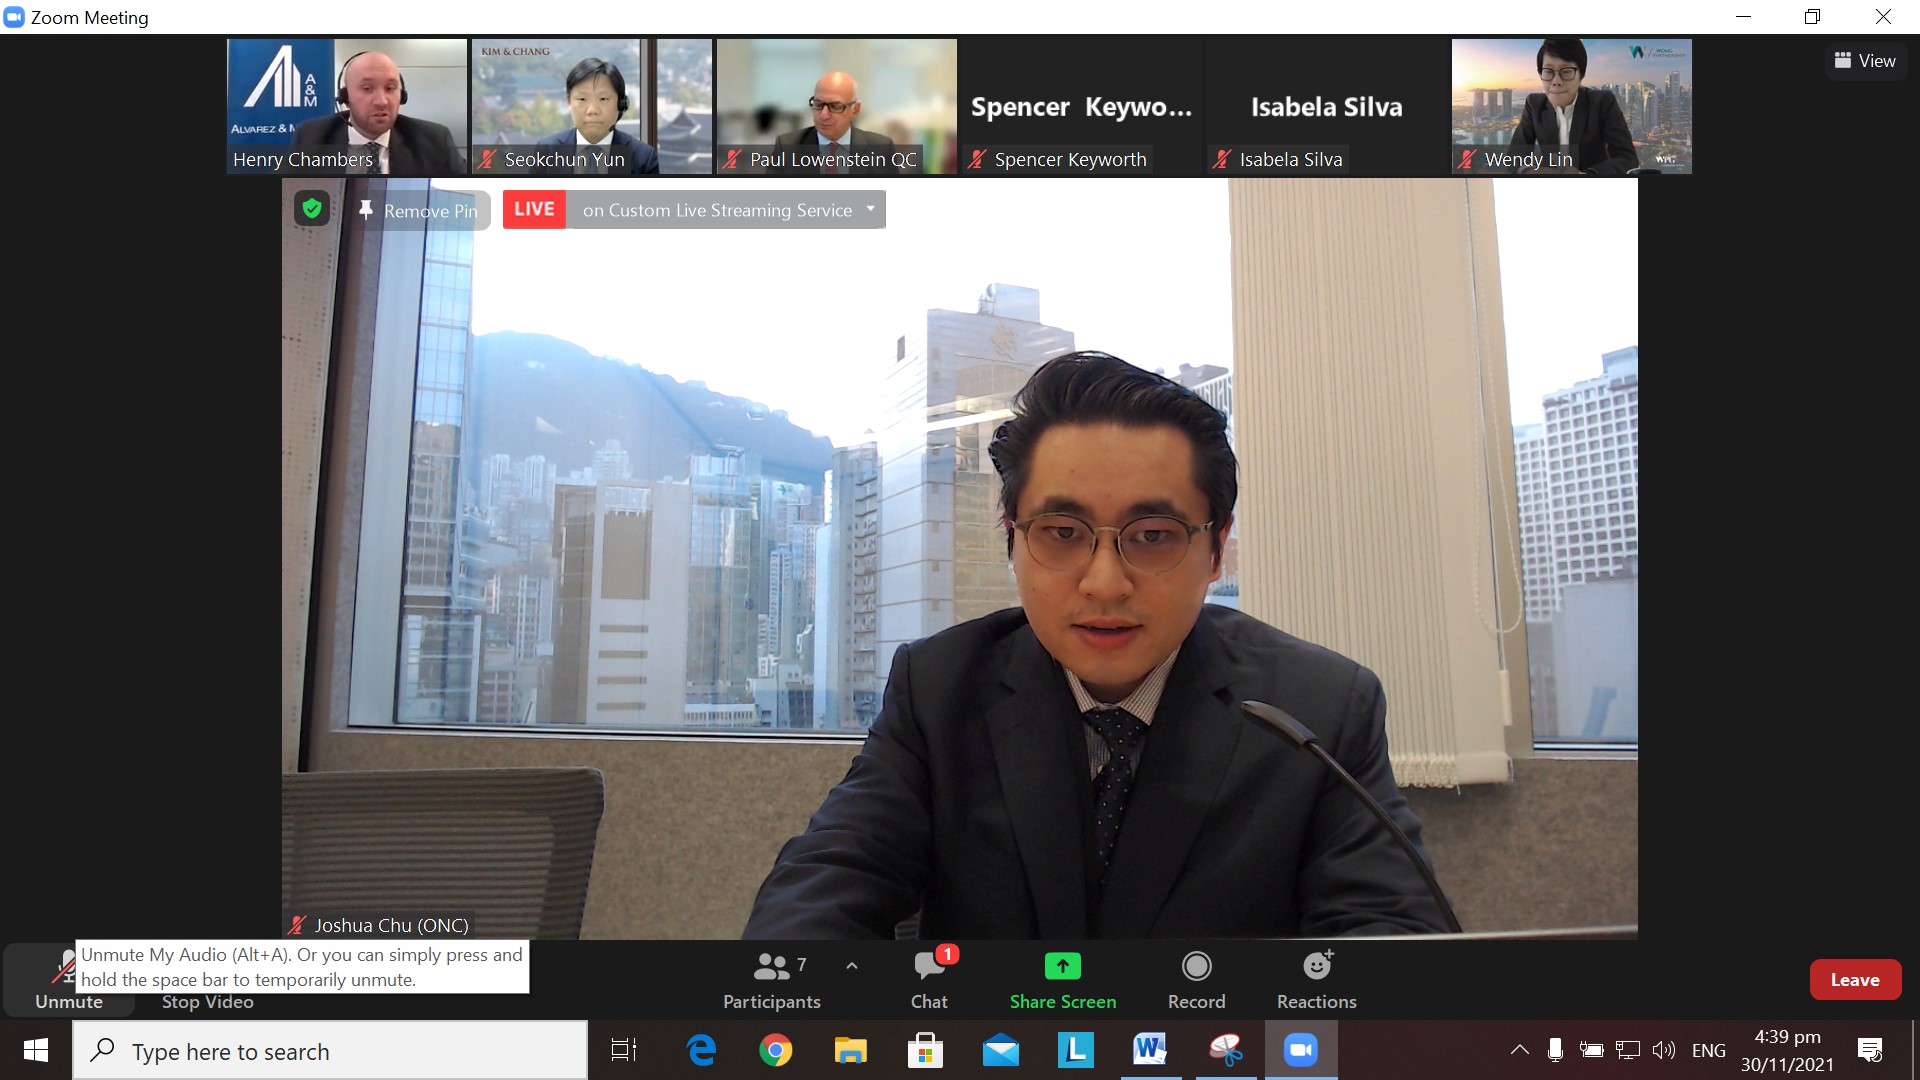1920x1080 pixels.
Task: Click the taskbar search box
Action: pos(330,1050)
